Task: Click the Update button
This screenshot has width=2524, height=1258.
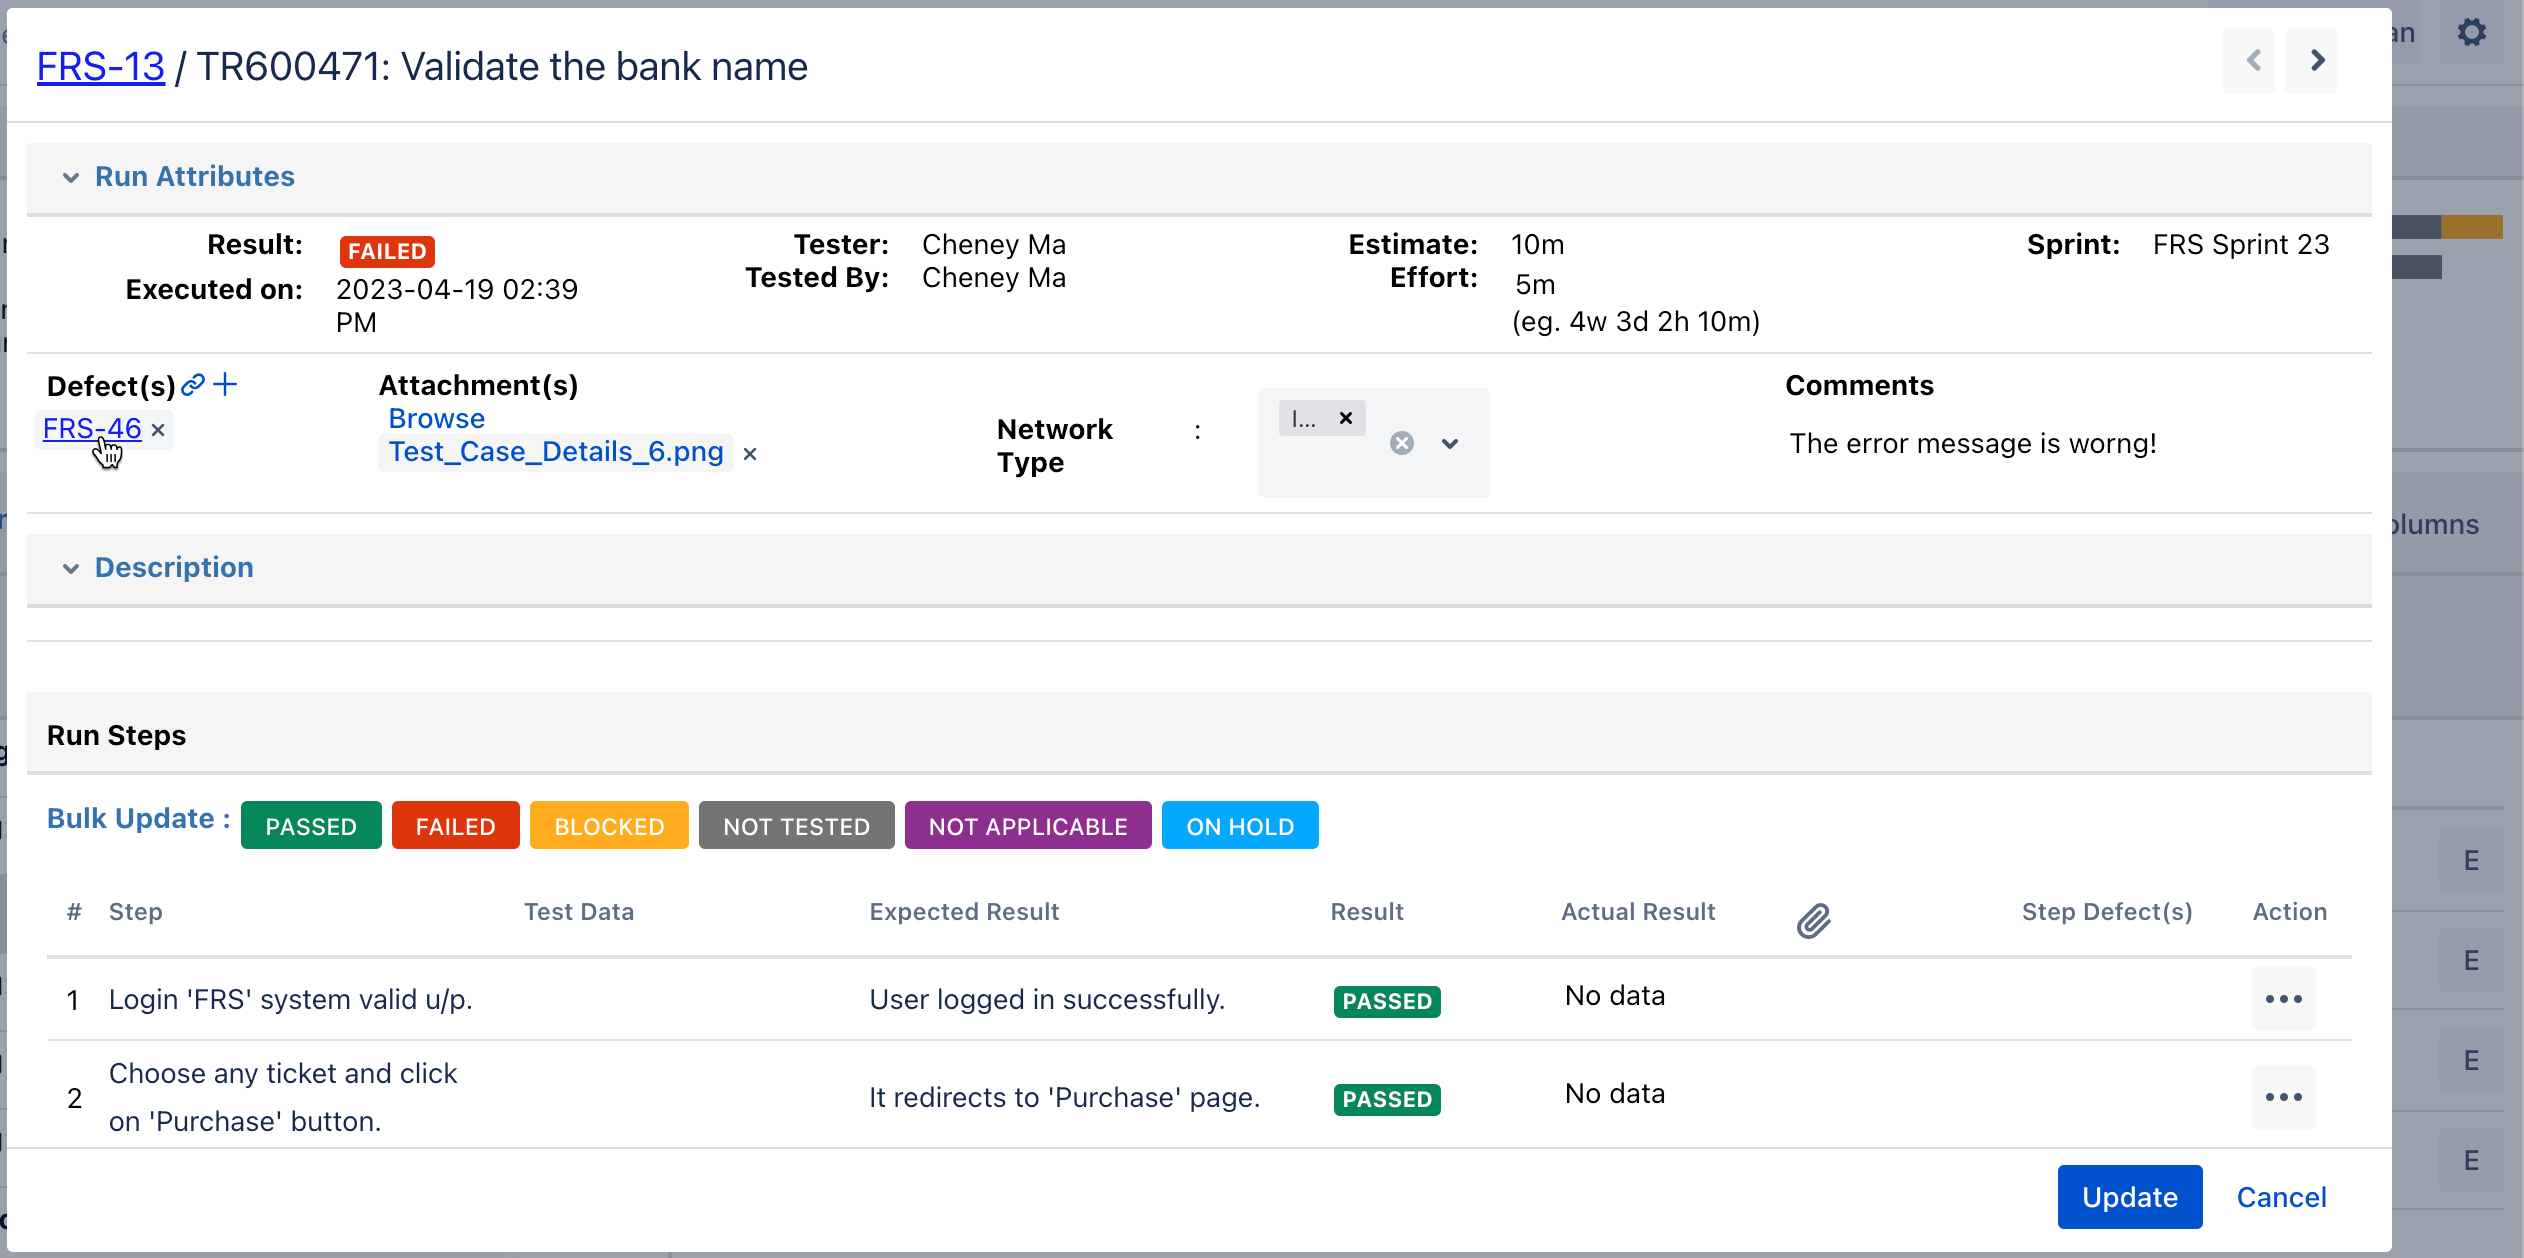Action: [2129, 1197]
